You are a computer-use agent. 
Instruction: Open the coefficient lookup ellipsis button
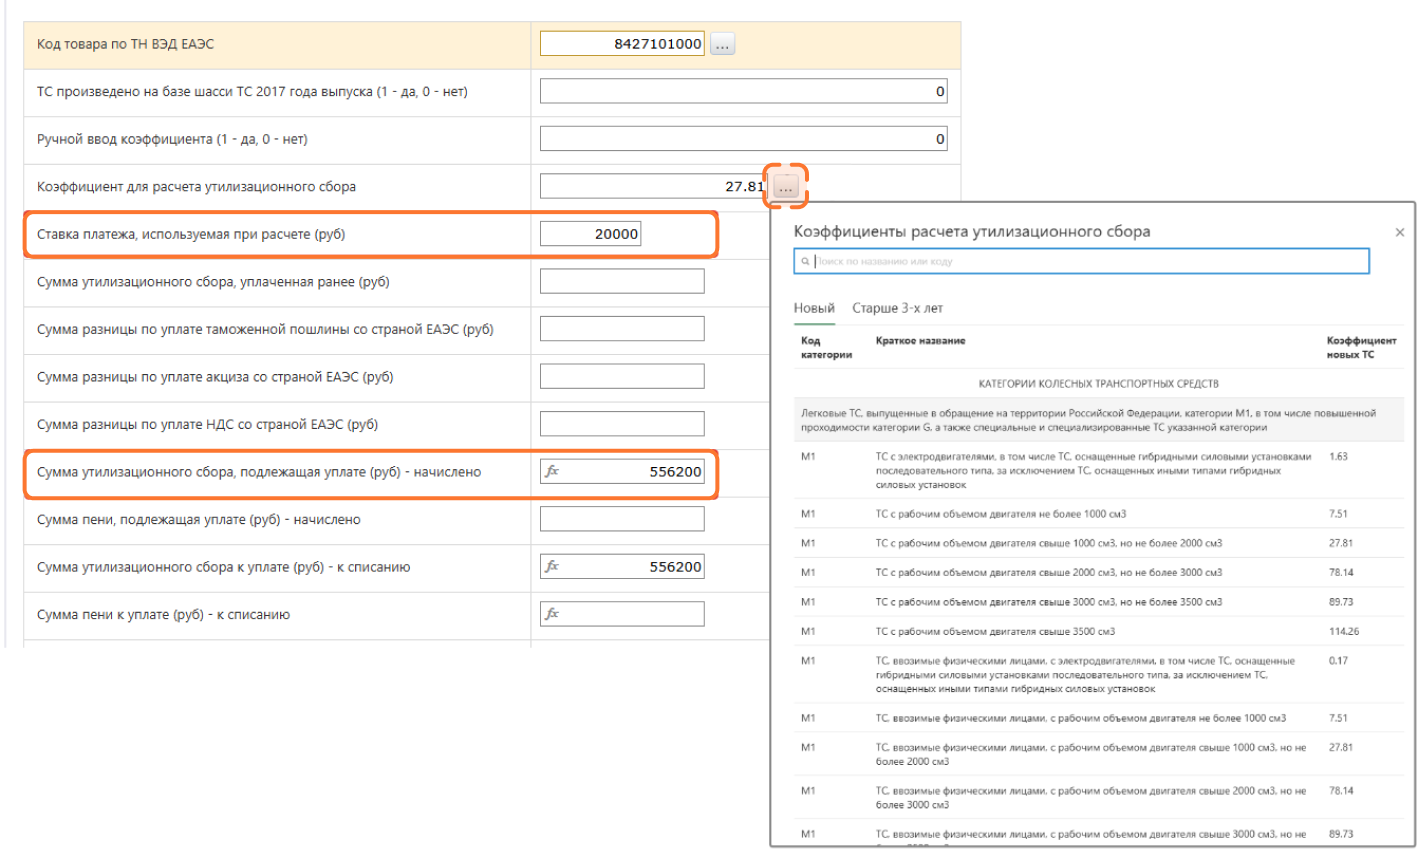786,187
